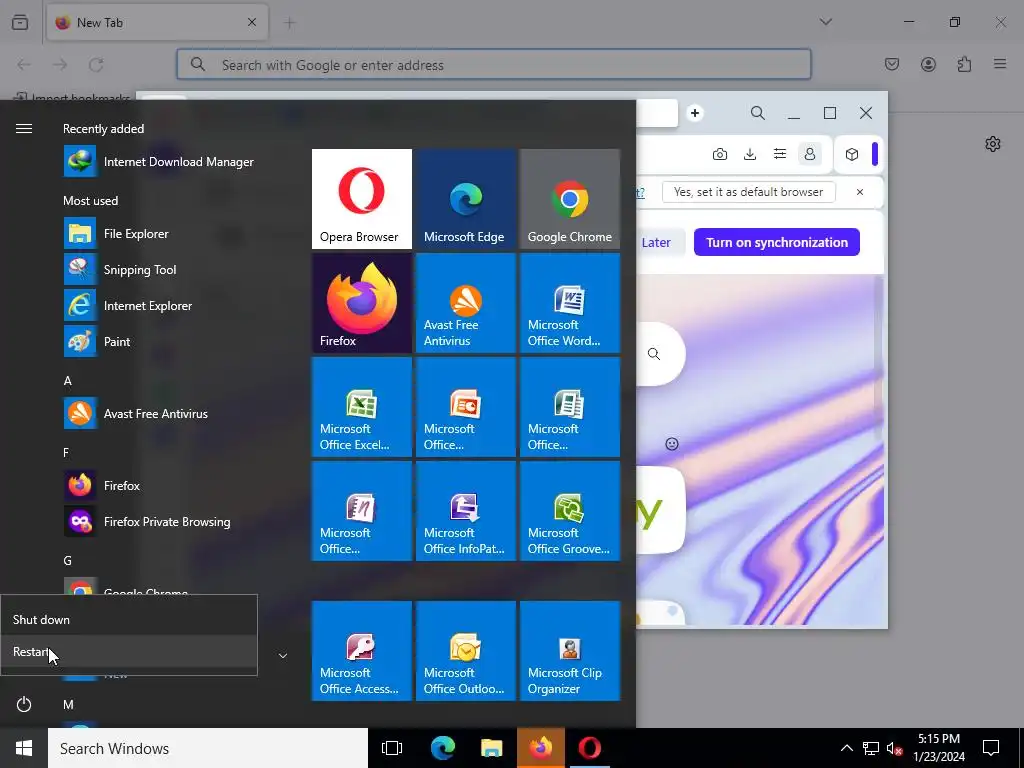Open Save to Pocket in Firefox

(x=891, y=64)
